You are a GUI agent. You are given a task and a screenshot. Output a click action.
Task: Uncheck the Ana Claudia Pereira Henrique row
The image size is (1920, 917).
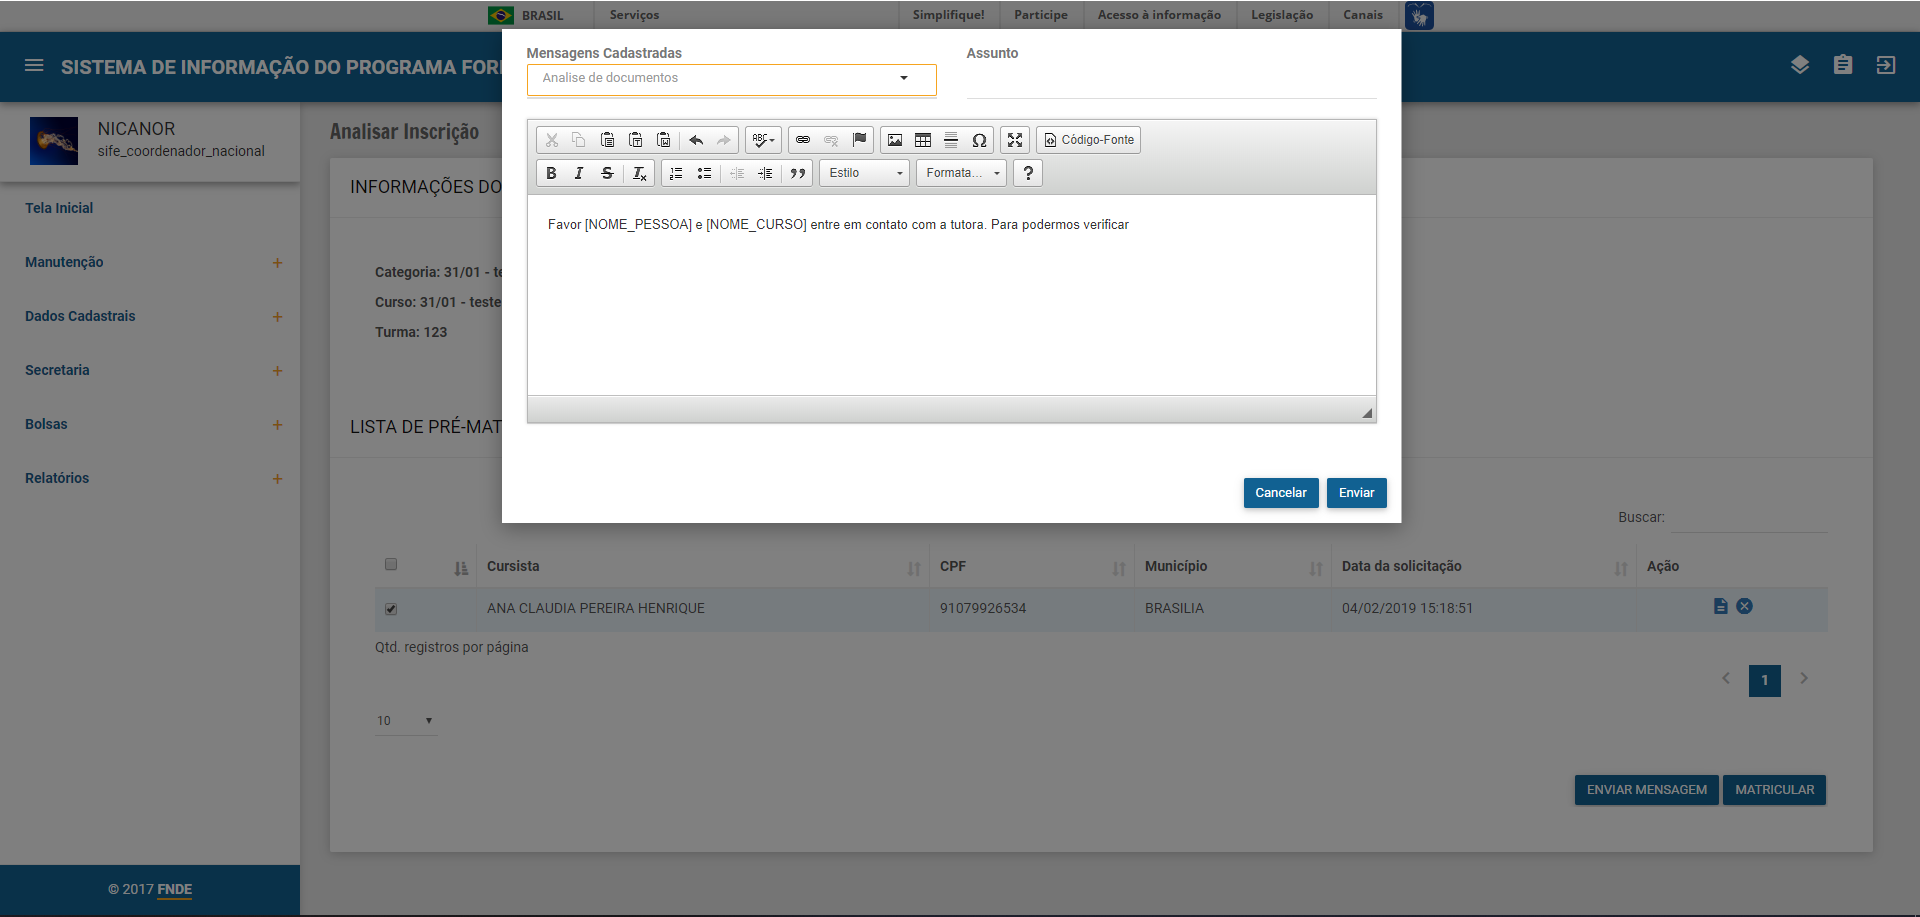(x=391, y=609)
